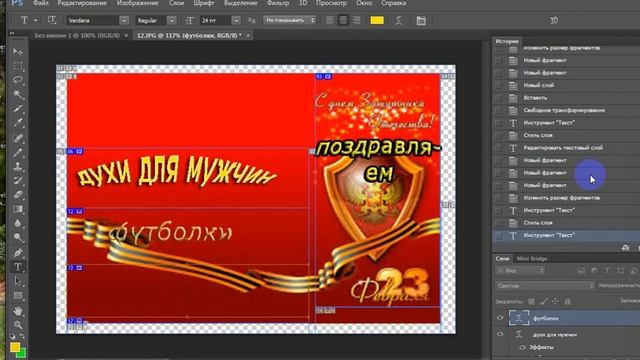Image resolution: width=640 pixels, height=360 pixels.
Task: Select history state Свободное трансформирование
Action: (564, 110)
